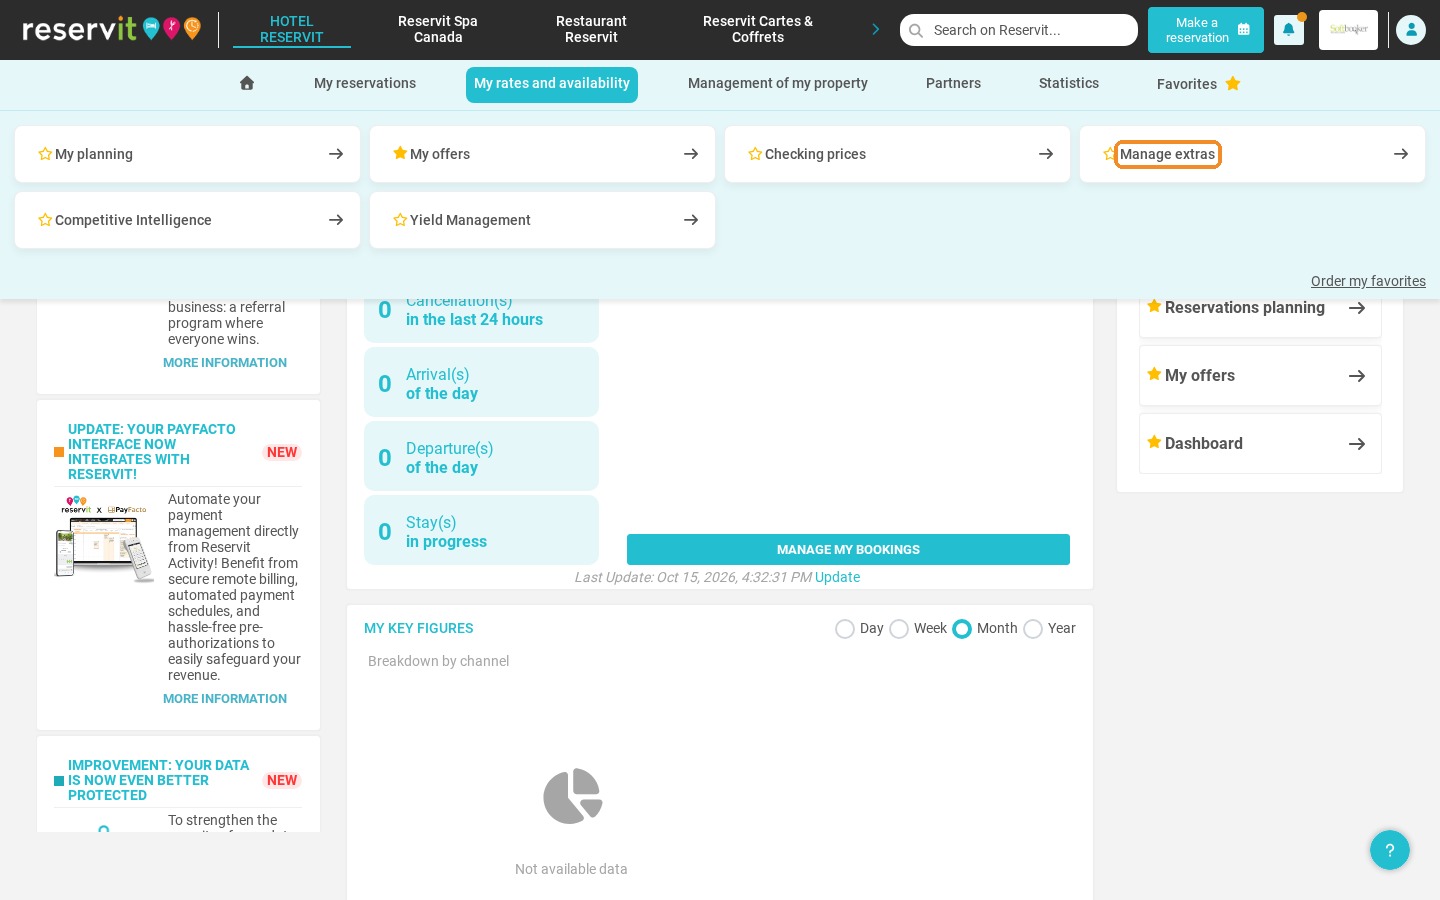Click arrow on My planning card

pyautogui.click(x=336, y=154)
